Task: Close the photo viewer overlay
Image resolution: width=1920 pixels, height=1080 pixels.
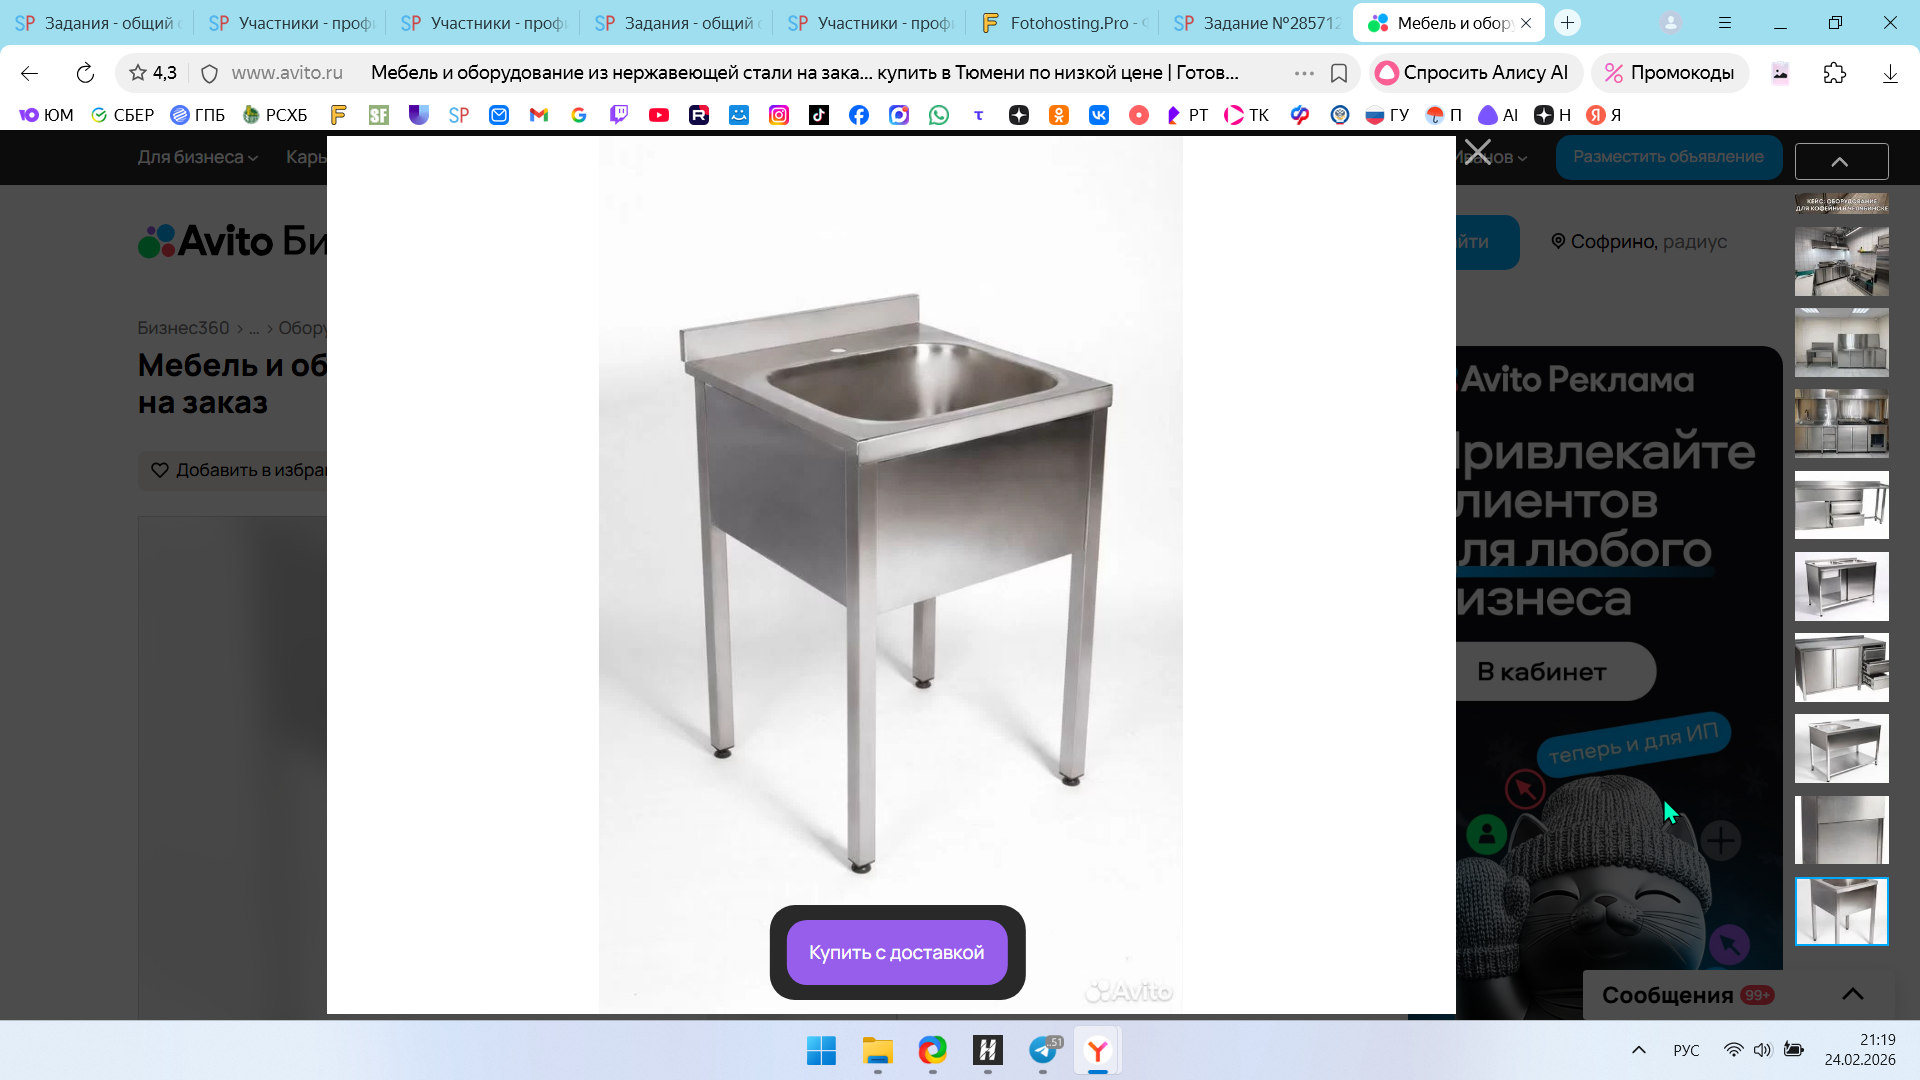Action: [1477, 152]
